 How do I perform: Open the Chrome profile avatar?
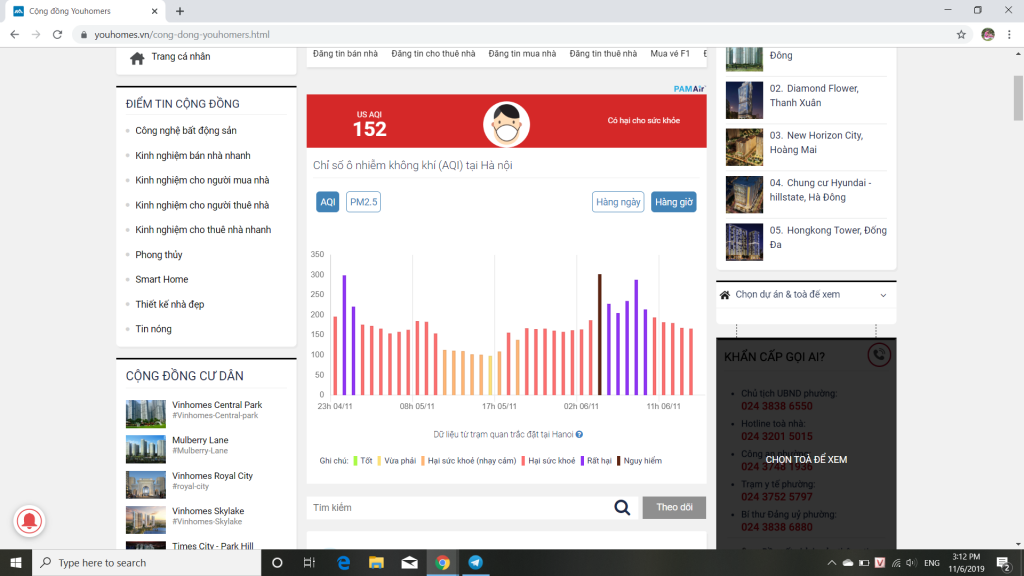point(987,35)
